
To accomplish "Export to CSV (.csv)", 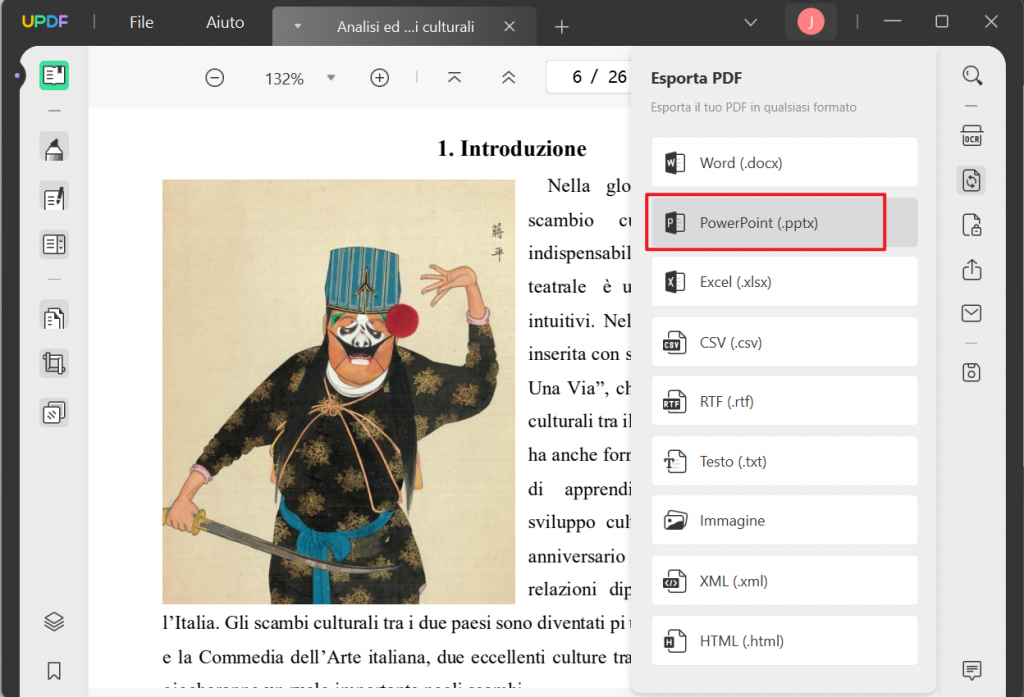I will [784, 342].
